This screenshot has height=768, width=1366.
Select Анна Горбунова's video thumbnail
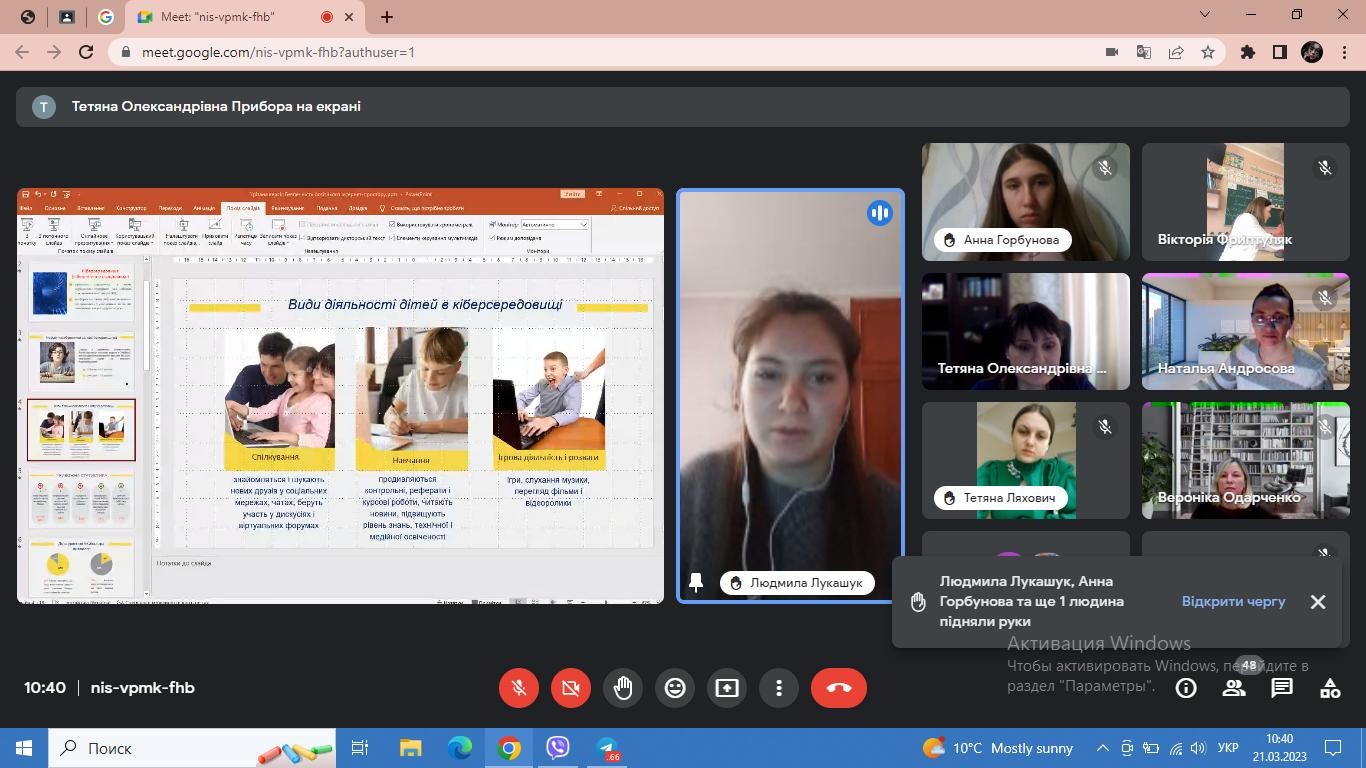1025,201
